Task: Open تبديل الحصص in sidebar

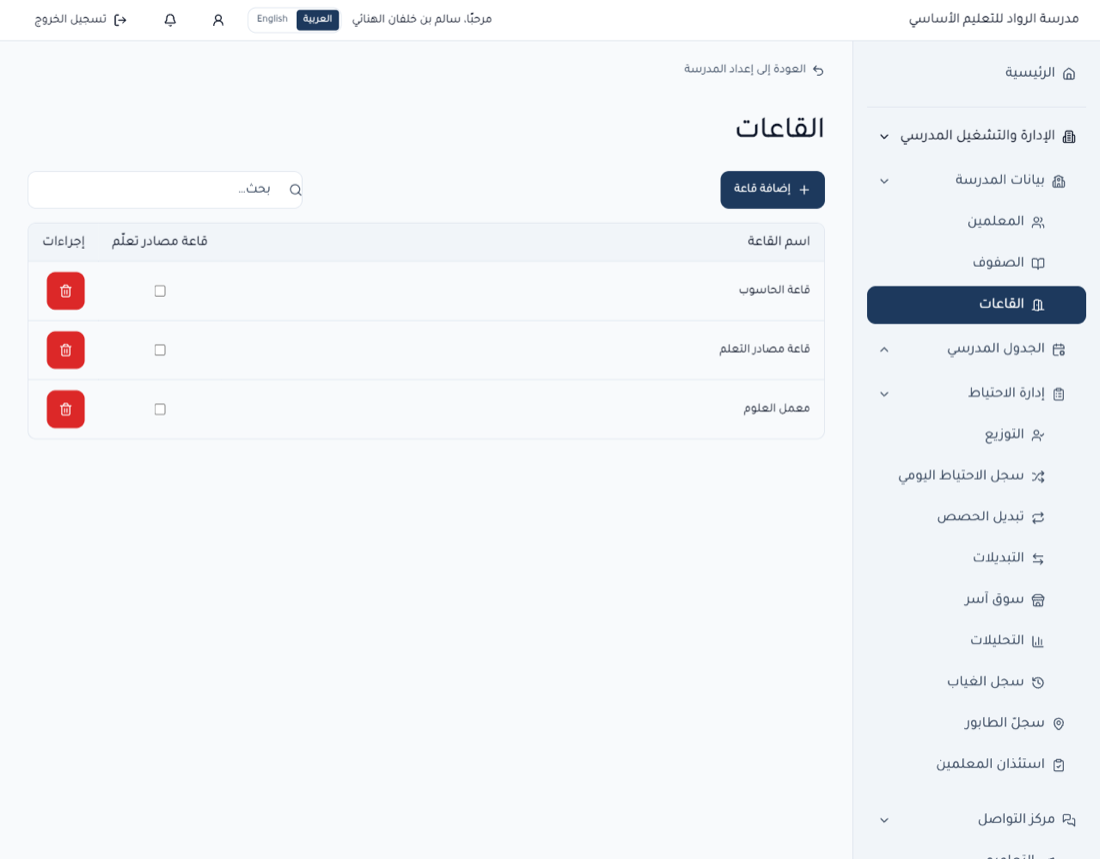Action: (977, 517)
